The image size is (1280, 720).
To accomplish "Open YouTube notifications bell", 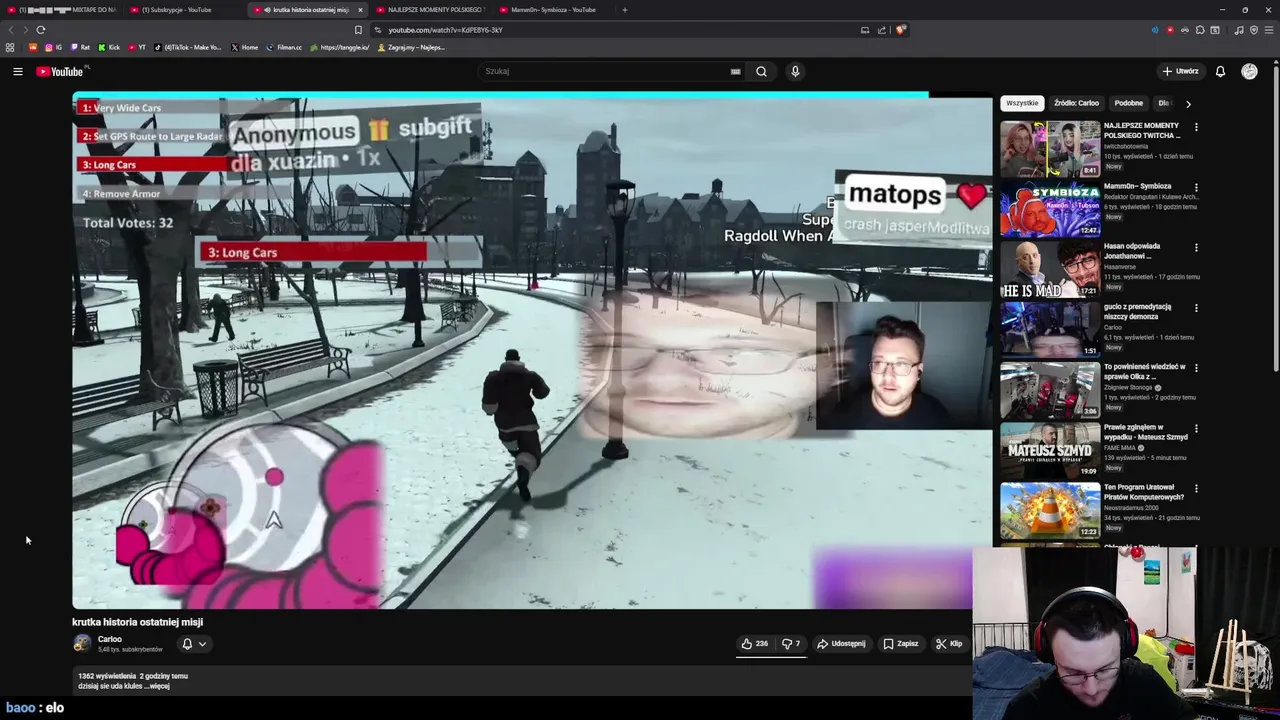I will tap(1220, 71).
